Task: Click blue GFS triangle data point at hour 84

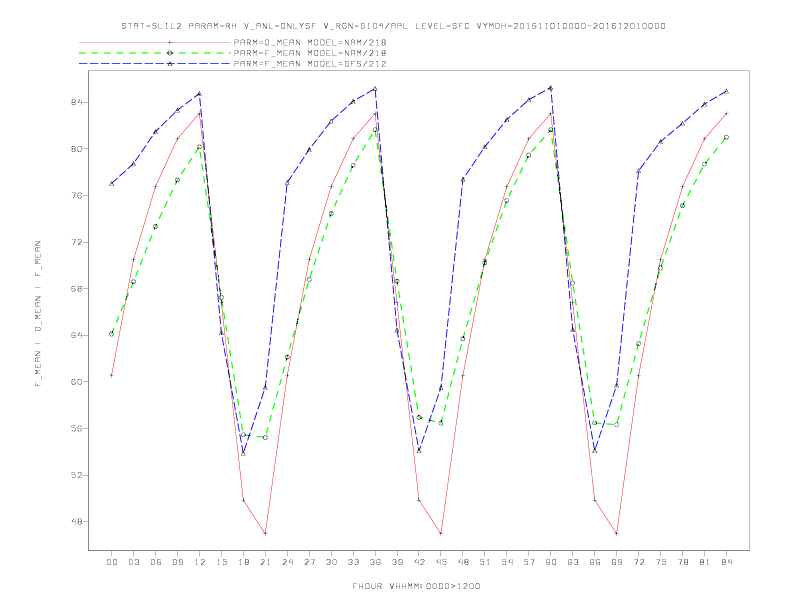Action: pos(726,91)
